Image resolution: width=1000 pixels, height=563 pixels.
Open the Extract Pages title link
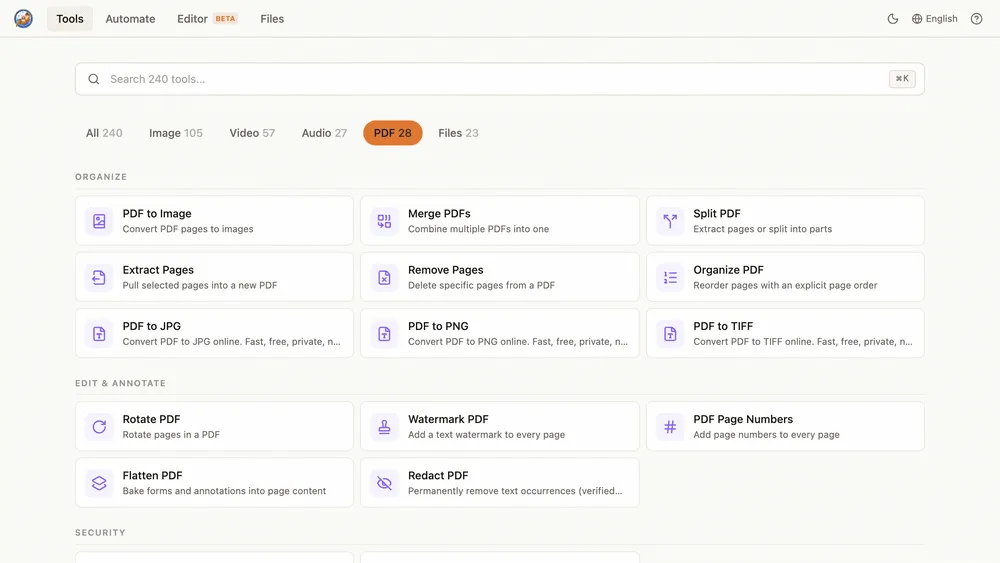pos(158,270)
